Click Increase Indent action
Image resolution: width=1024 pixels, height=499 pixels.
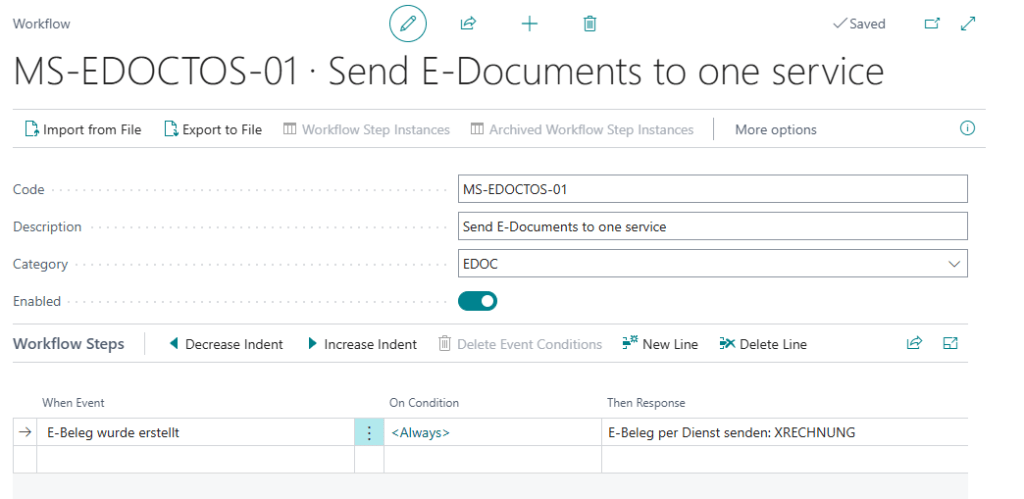tap(361, 344)
